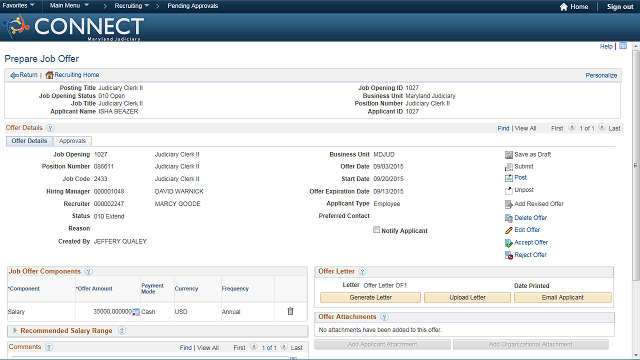Click hiring manager name DAVID WARNICK
640x360 pixels.
pyautogui.click(x=179, y=191)
